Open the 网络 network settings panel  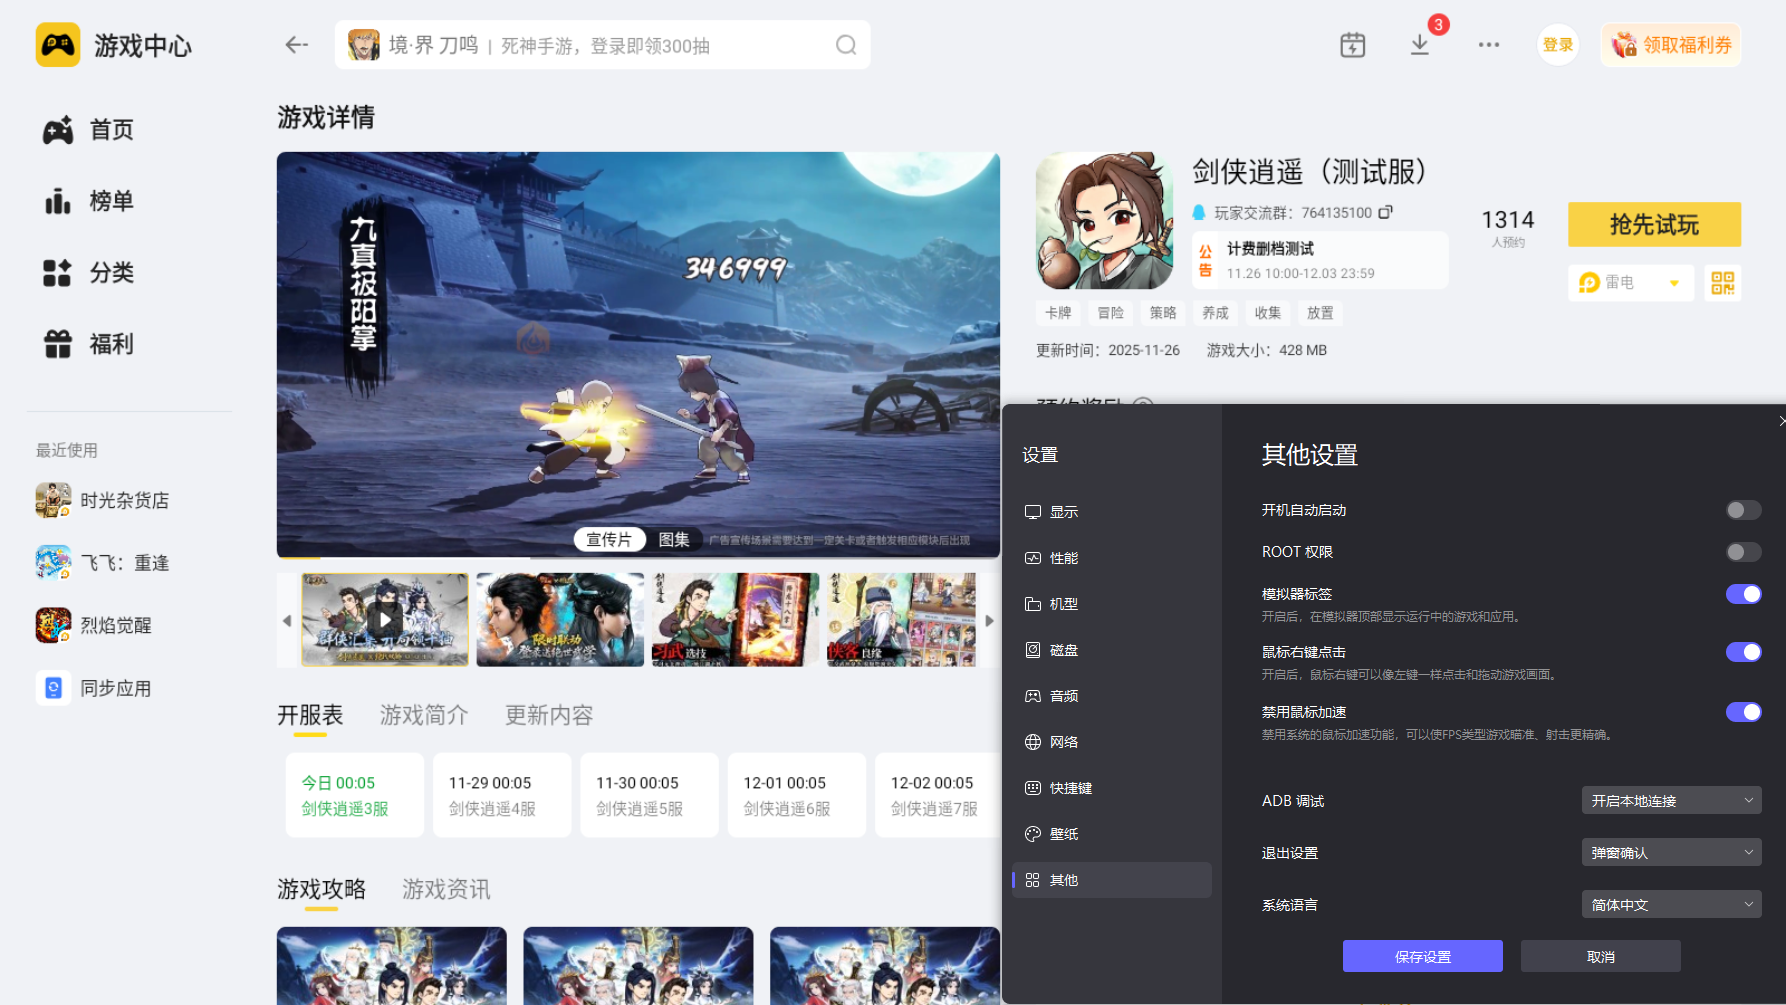[1063, 741]
